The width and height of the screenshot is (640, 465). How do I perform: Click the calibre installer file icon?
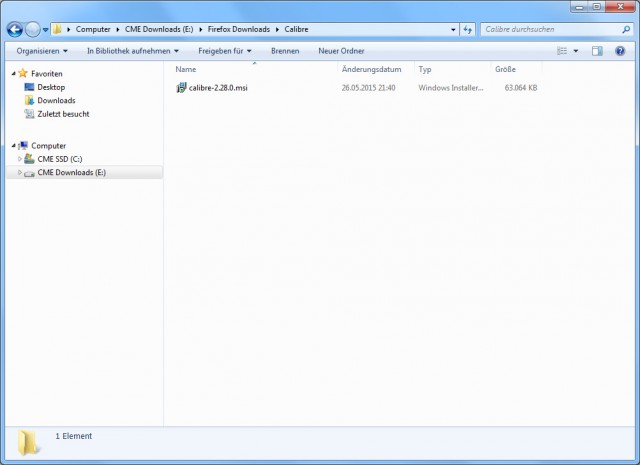coord(181,87)
